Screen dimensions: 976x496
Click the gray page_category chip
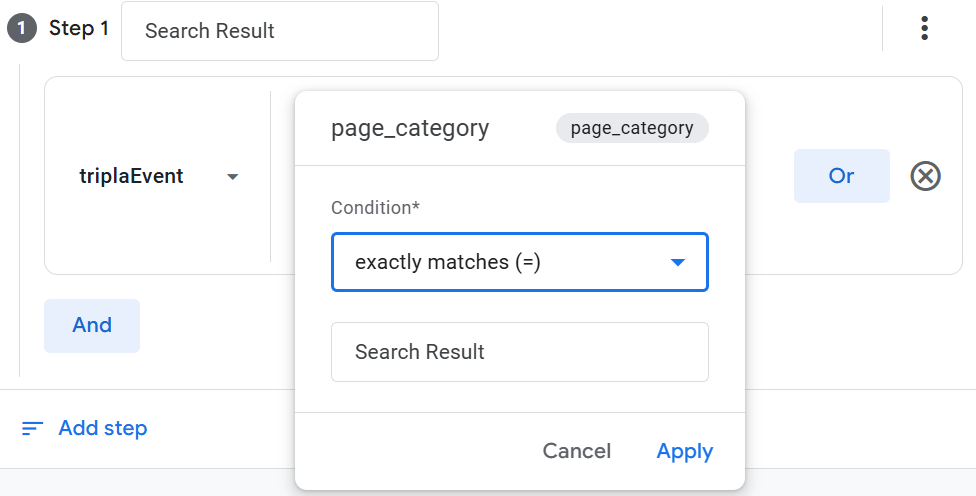click(631, 128)
